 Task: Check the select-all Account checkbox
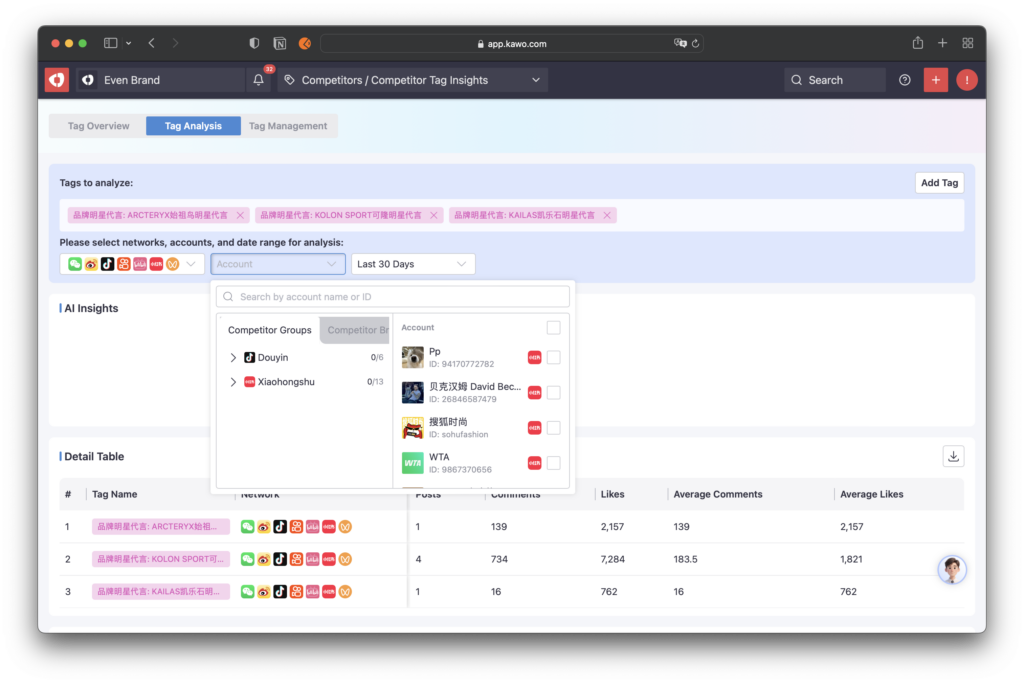(553, 328)
